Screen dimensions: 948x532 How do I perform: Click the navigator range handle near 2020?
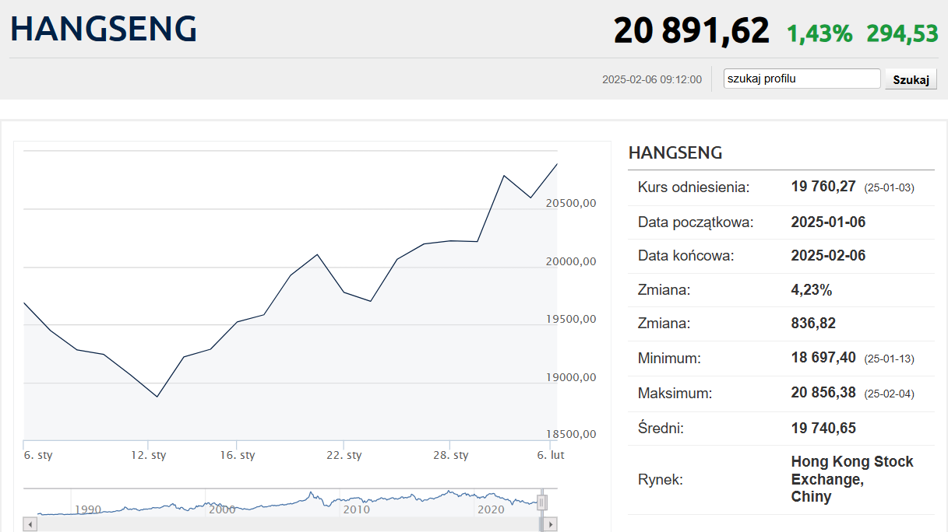click(x=542, y=502)
